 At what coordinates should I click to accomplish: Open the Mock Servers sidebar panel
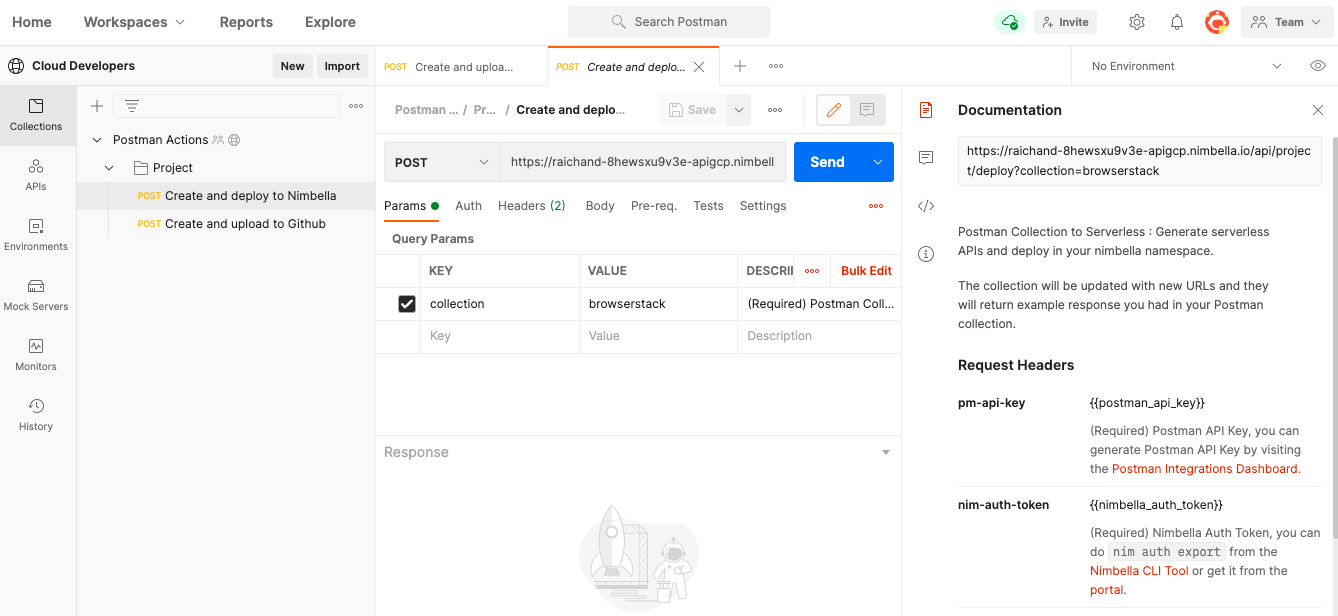[36, 295]
